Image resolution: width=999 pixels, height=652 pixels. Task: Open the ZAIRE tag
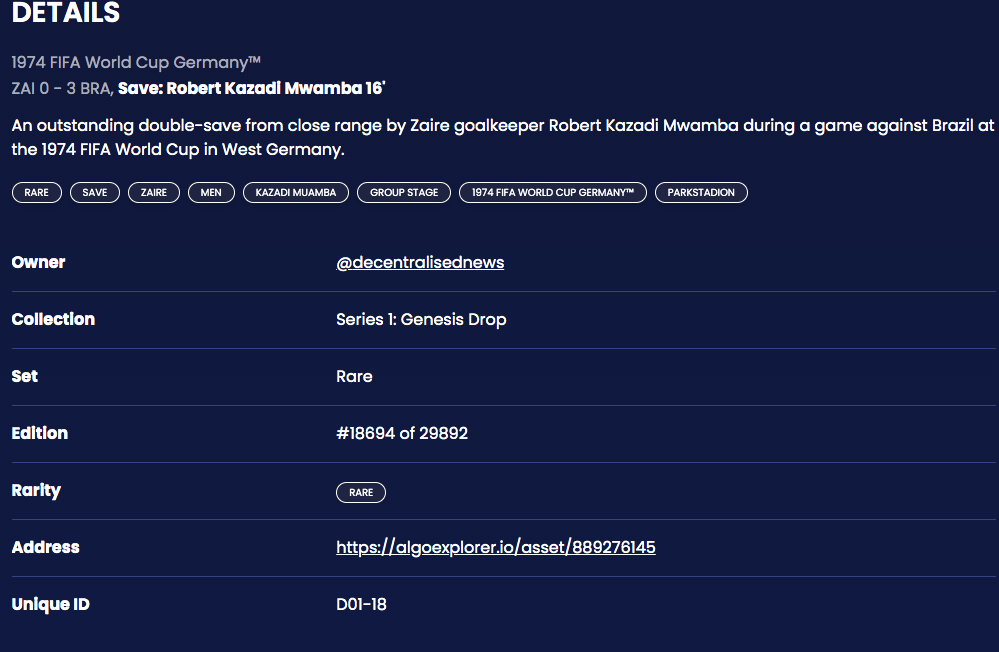pyautogui.click(x=154, y=192)
